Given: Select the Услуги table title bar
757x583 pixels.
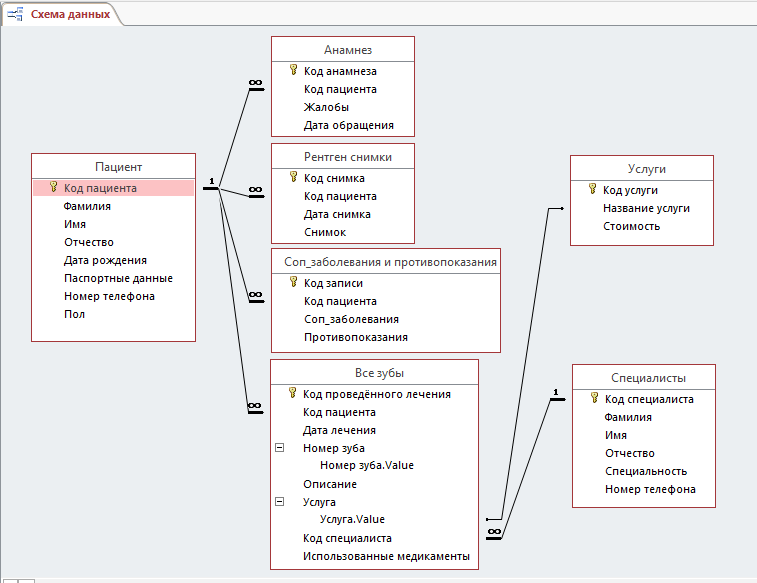Looking at the screenshot, I should point(642,169).
